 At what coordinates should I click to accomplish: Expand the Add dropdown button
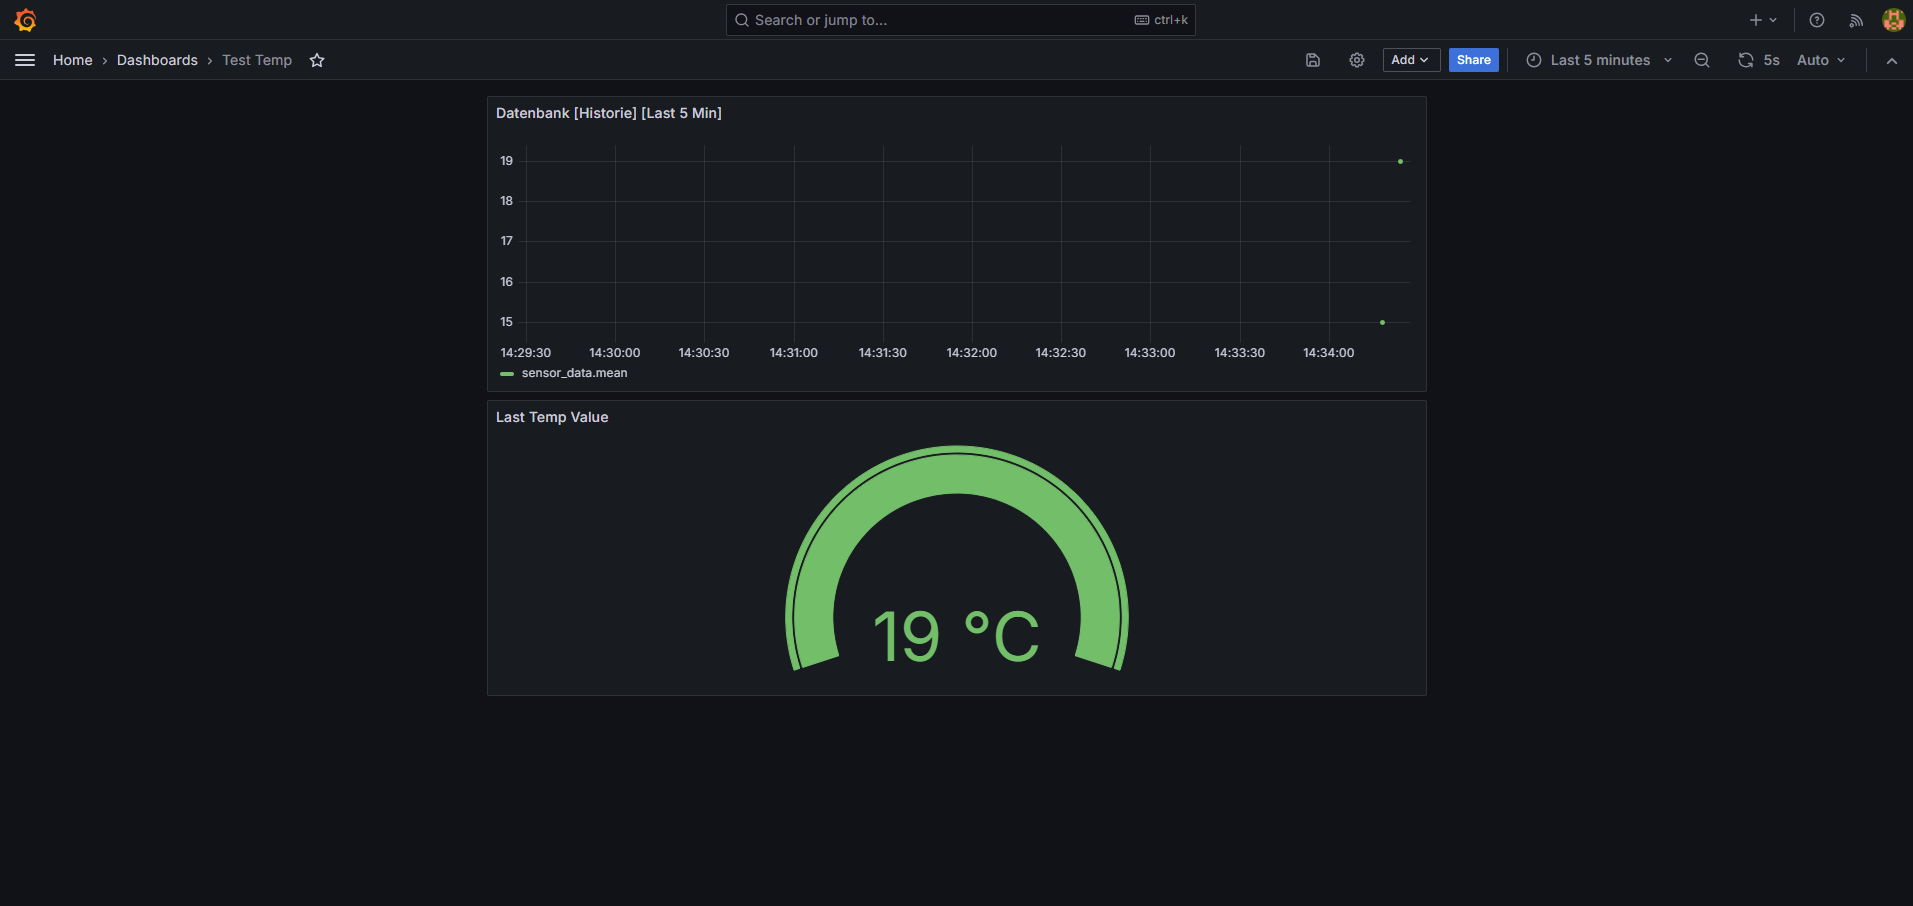click(1411, 60)
